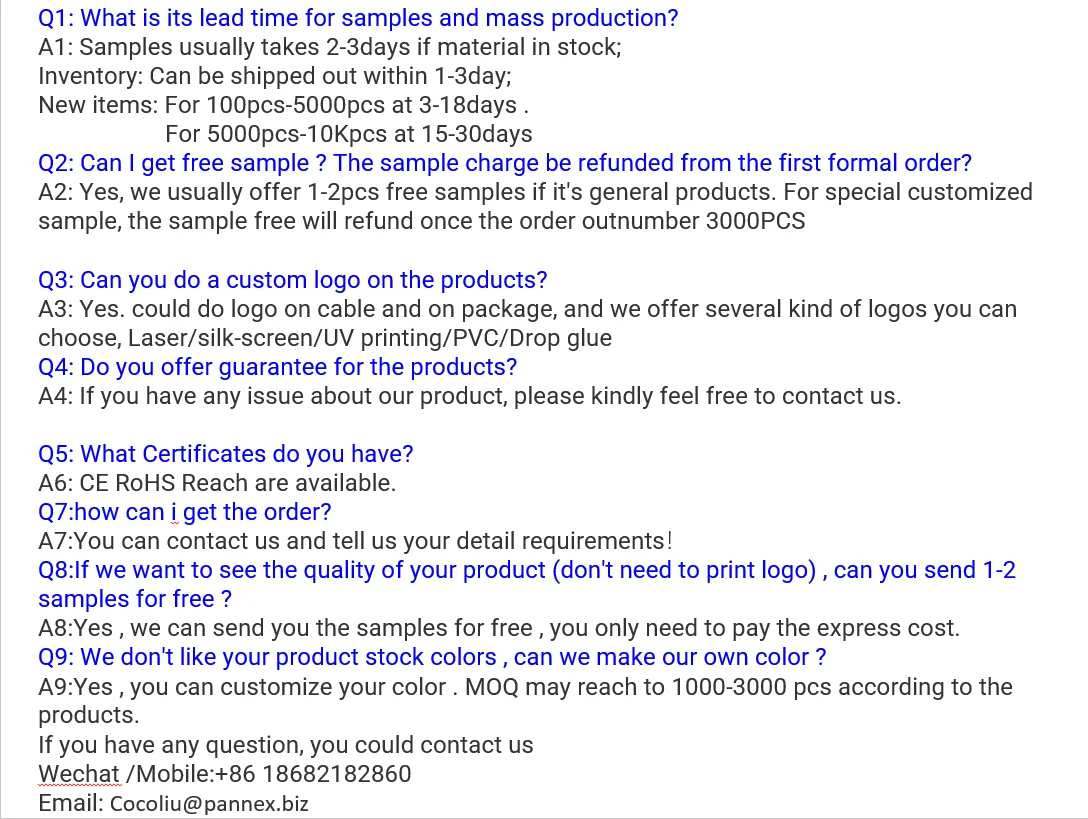Click the Q1 lead time question

click(358, 18)
